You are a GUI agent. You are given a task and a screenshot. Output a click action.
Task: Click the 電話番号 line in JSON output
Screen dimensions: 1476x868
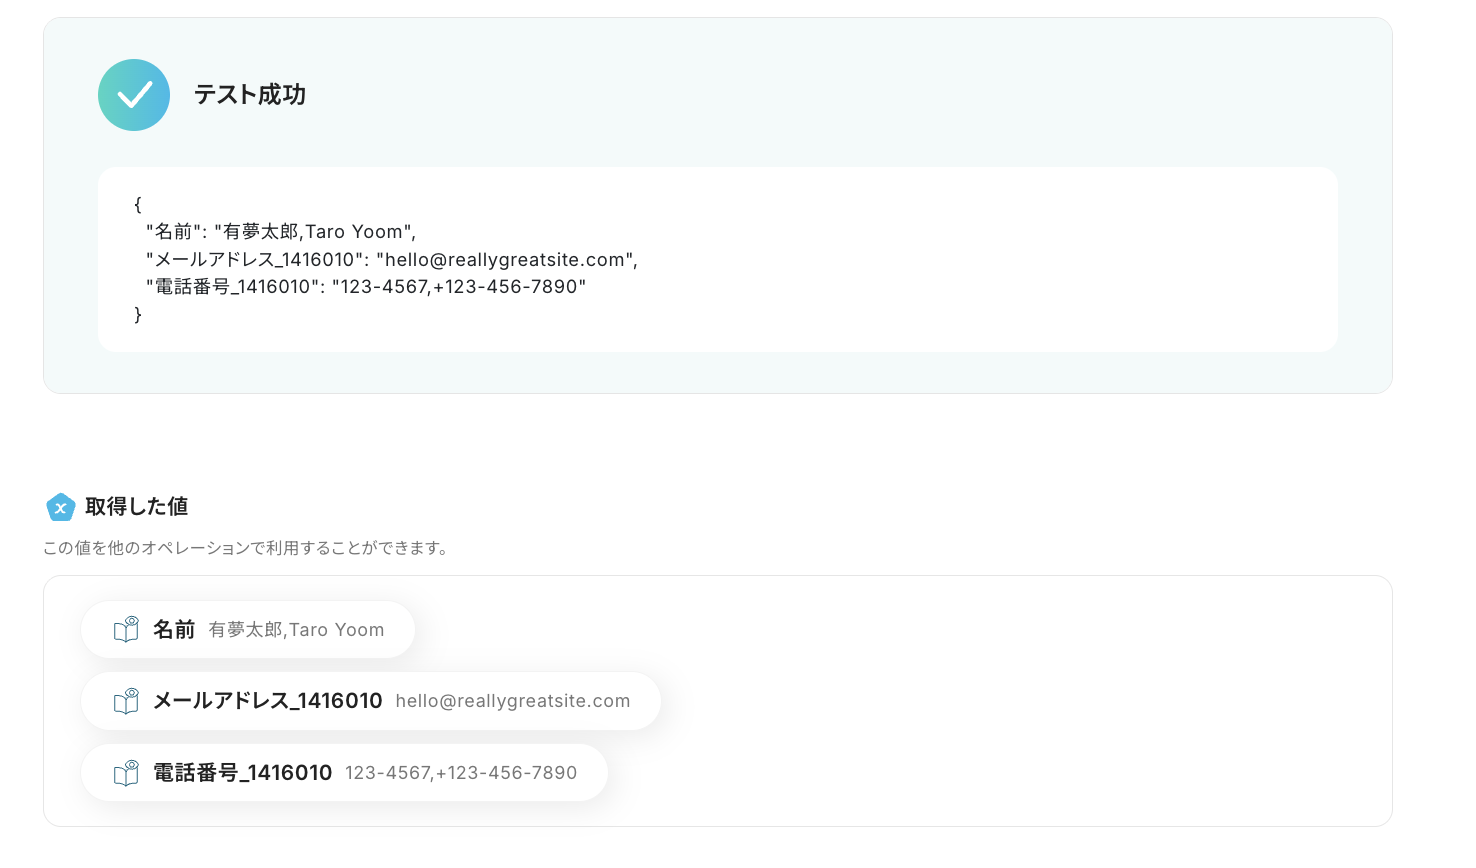(365, 287)
